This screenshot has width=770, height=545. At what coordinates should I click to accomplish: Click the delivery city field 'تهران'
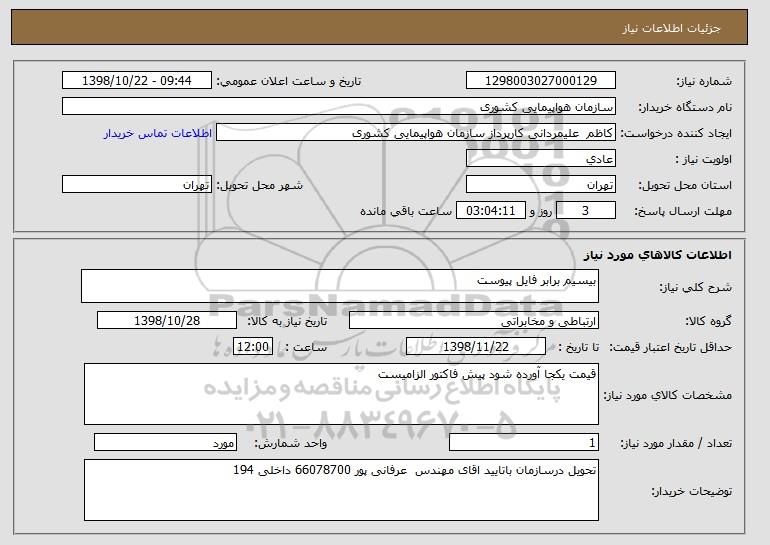[x=137, y=185]
